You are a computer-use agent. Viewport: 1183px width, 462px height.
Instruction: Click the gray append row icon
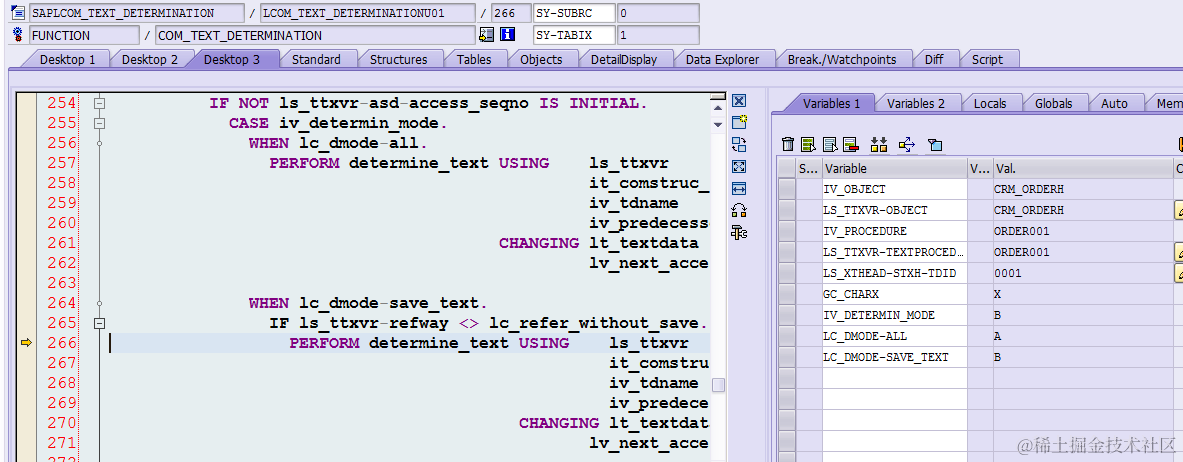tap(830, 144)
